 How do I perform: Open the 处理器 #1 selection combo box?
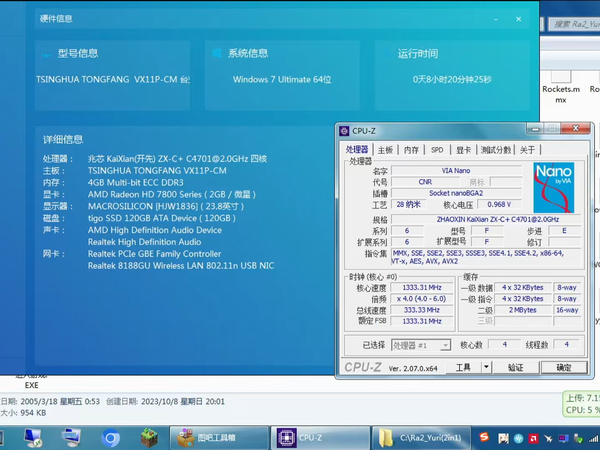point(421,346)
